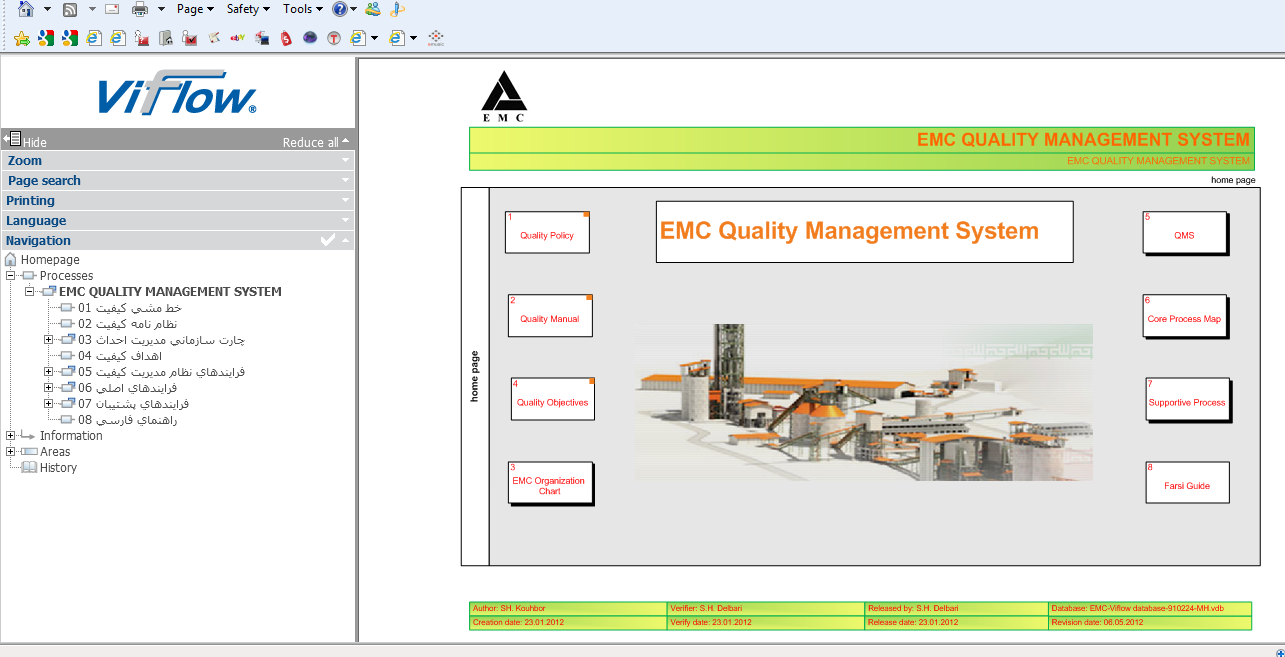Select tree item 01 خط مشي كيفيت
Viewport: 1285px width, 657px height.
point(130,308)
